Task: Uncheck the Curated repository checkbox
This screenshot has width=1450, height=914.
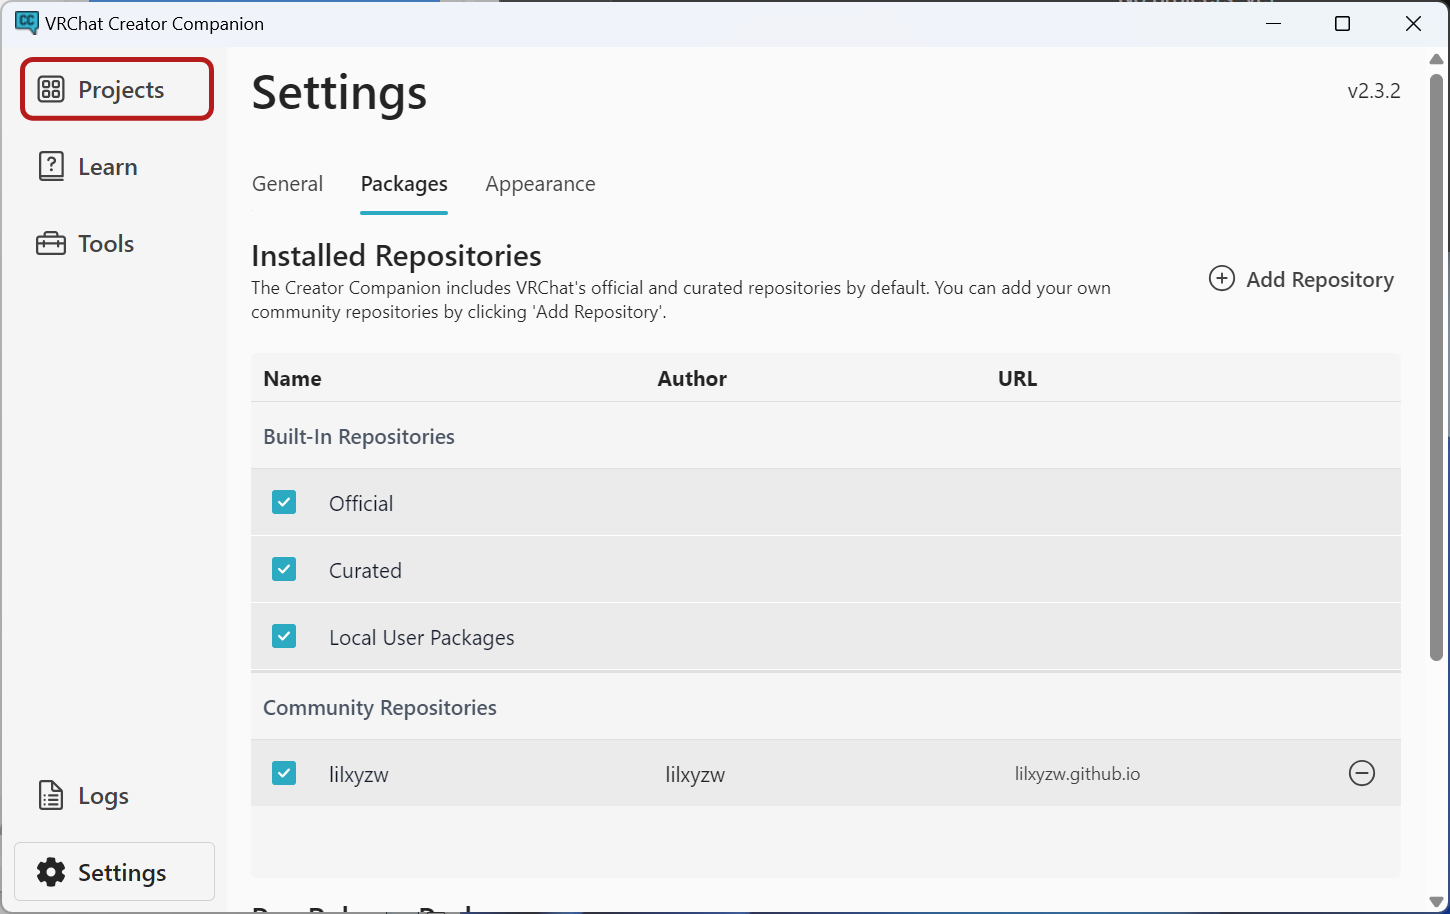Action: click(284, 569)
